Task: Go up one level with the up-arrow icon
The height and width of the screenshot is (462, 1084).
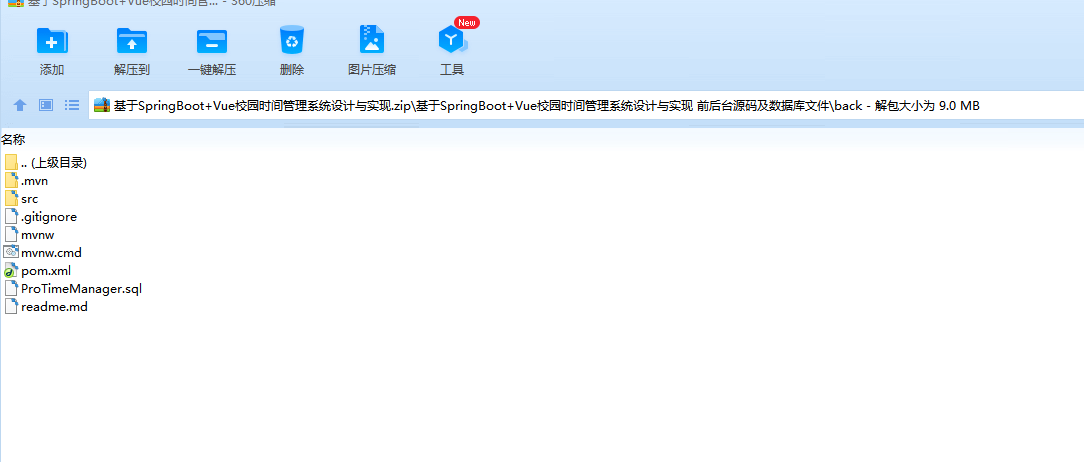Action: pyautogui.click(x=20, y=105)
